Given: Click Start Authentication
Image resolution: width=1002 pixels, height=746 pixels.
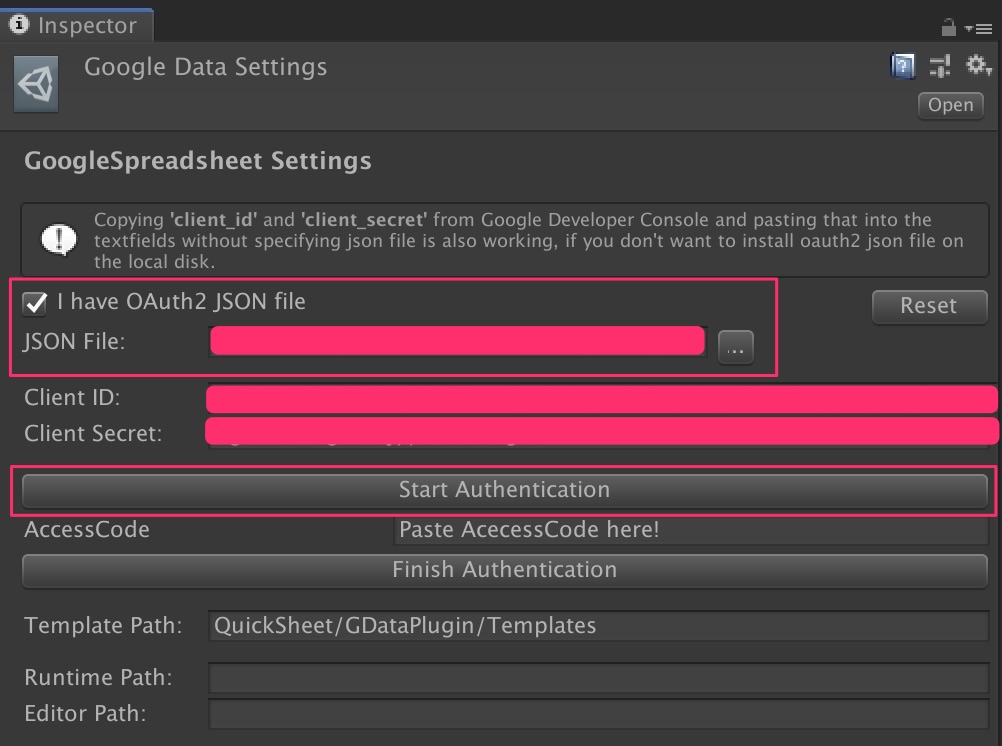Looking at the screenshot, I should point(504,490).
